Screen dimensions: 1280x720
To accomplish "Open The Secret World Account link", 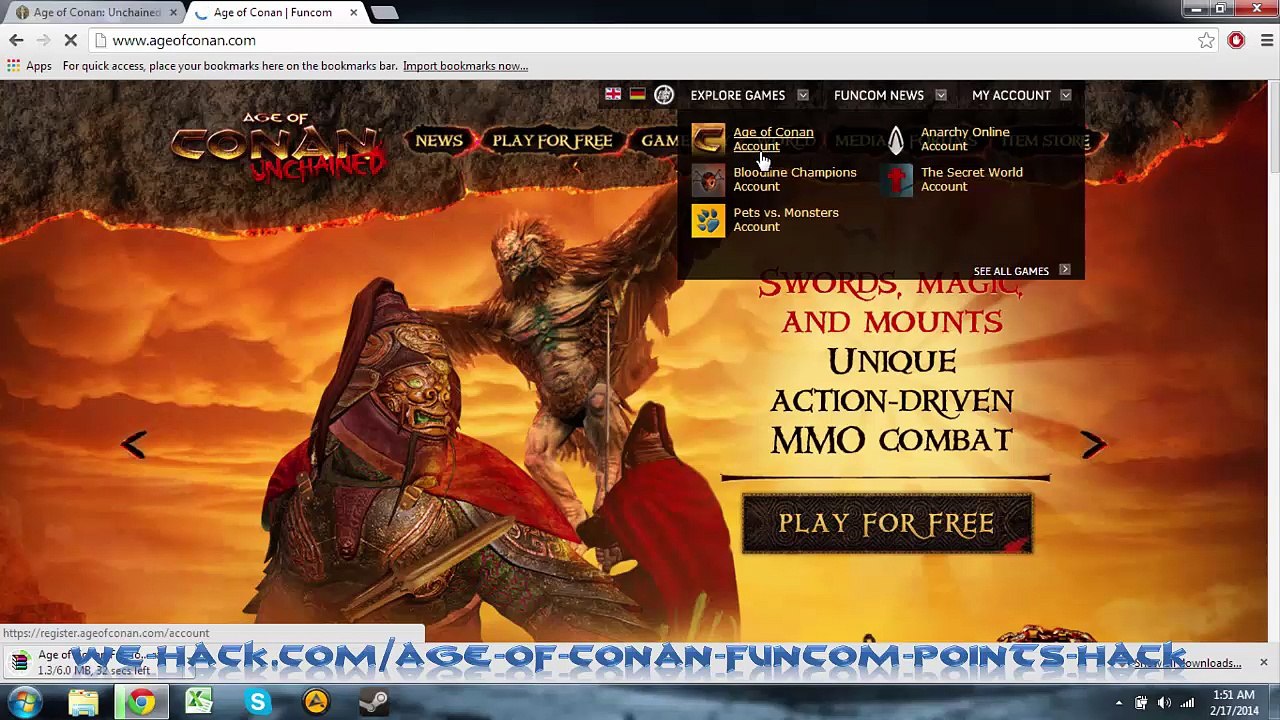I will [x=971, y=179].
